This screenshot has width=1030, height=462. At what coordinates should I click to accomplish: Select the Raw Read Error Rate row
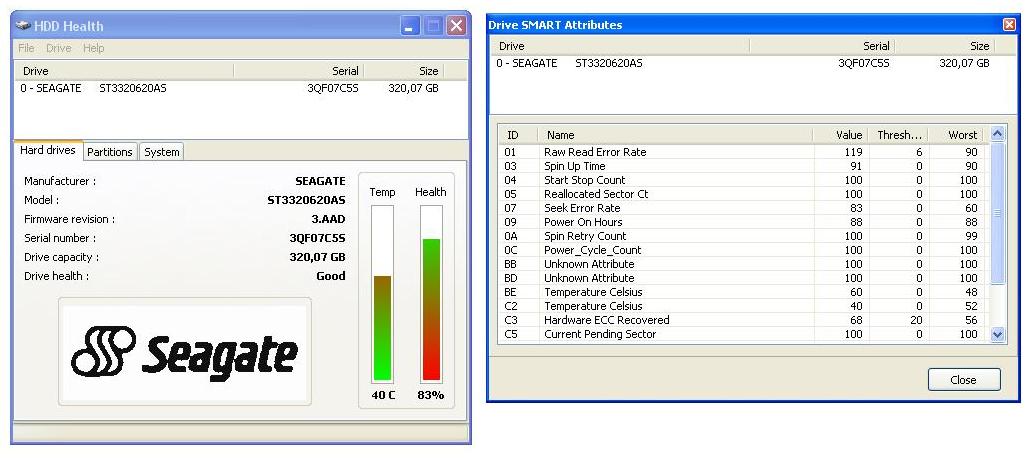pos(742,152)
